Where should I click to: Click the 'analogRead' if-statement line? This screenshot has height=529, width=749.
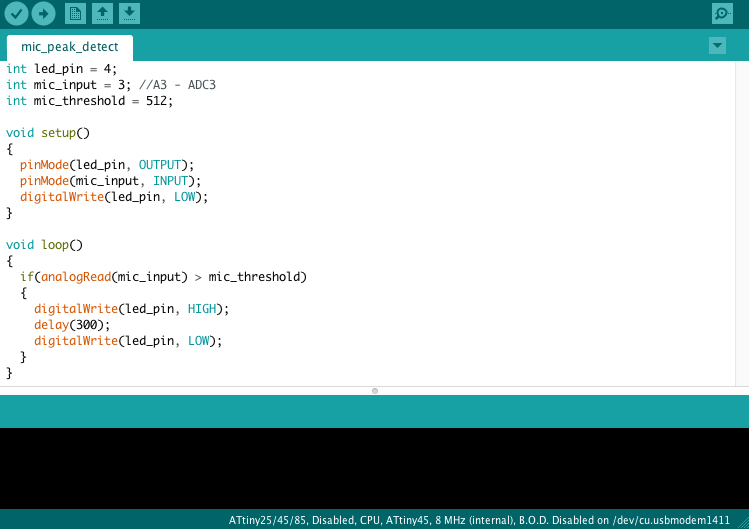tap(163, 277)
